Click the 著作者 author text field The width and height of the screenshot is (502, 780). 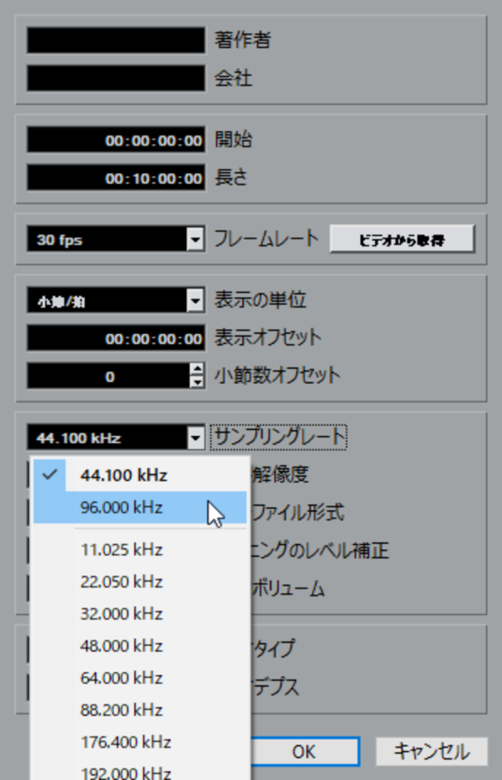click(116, 40)
